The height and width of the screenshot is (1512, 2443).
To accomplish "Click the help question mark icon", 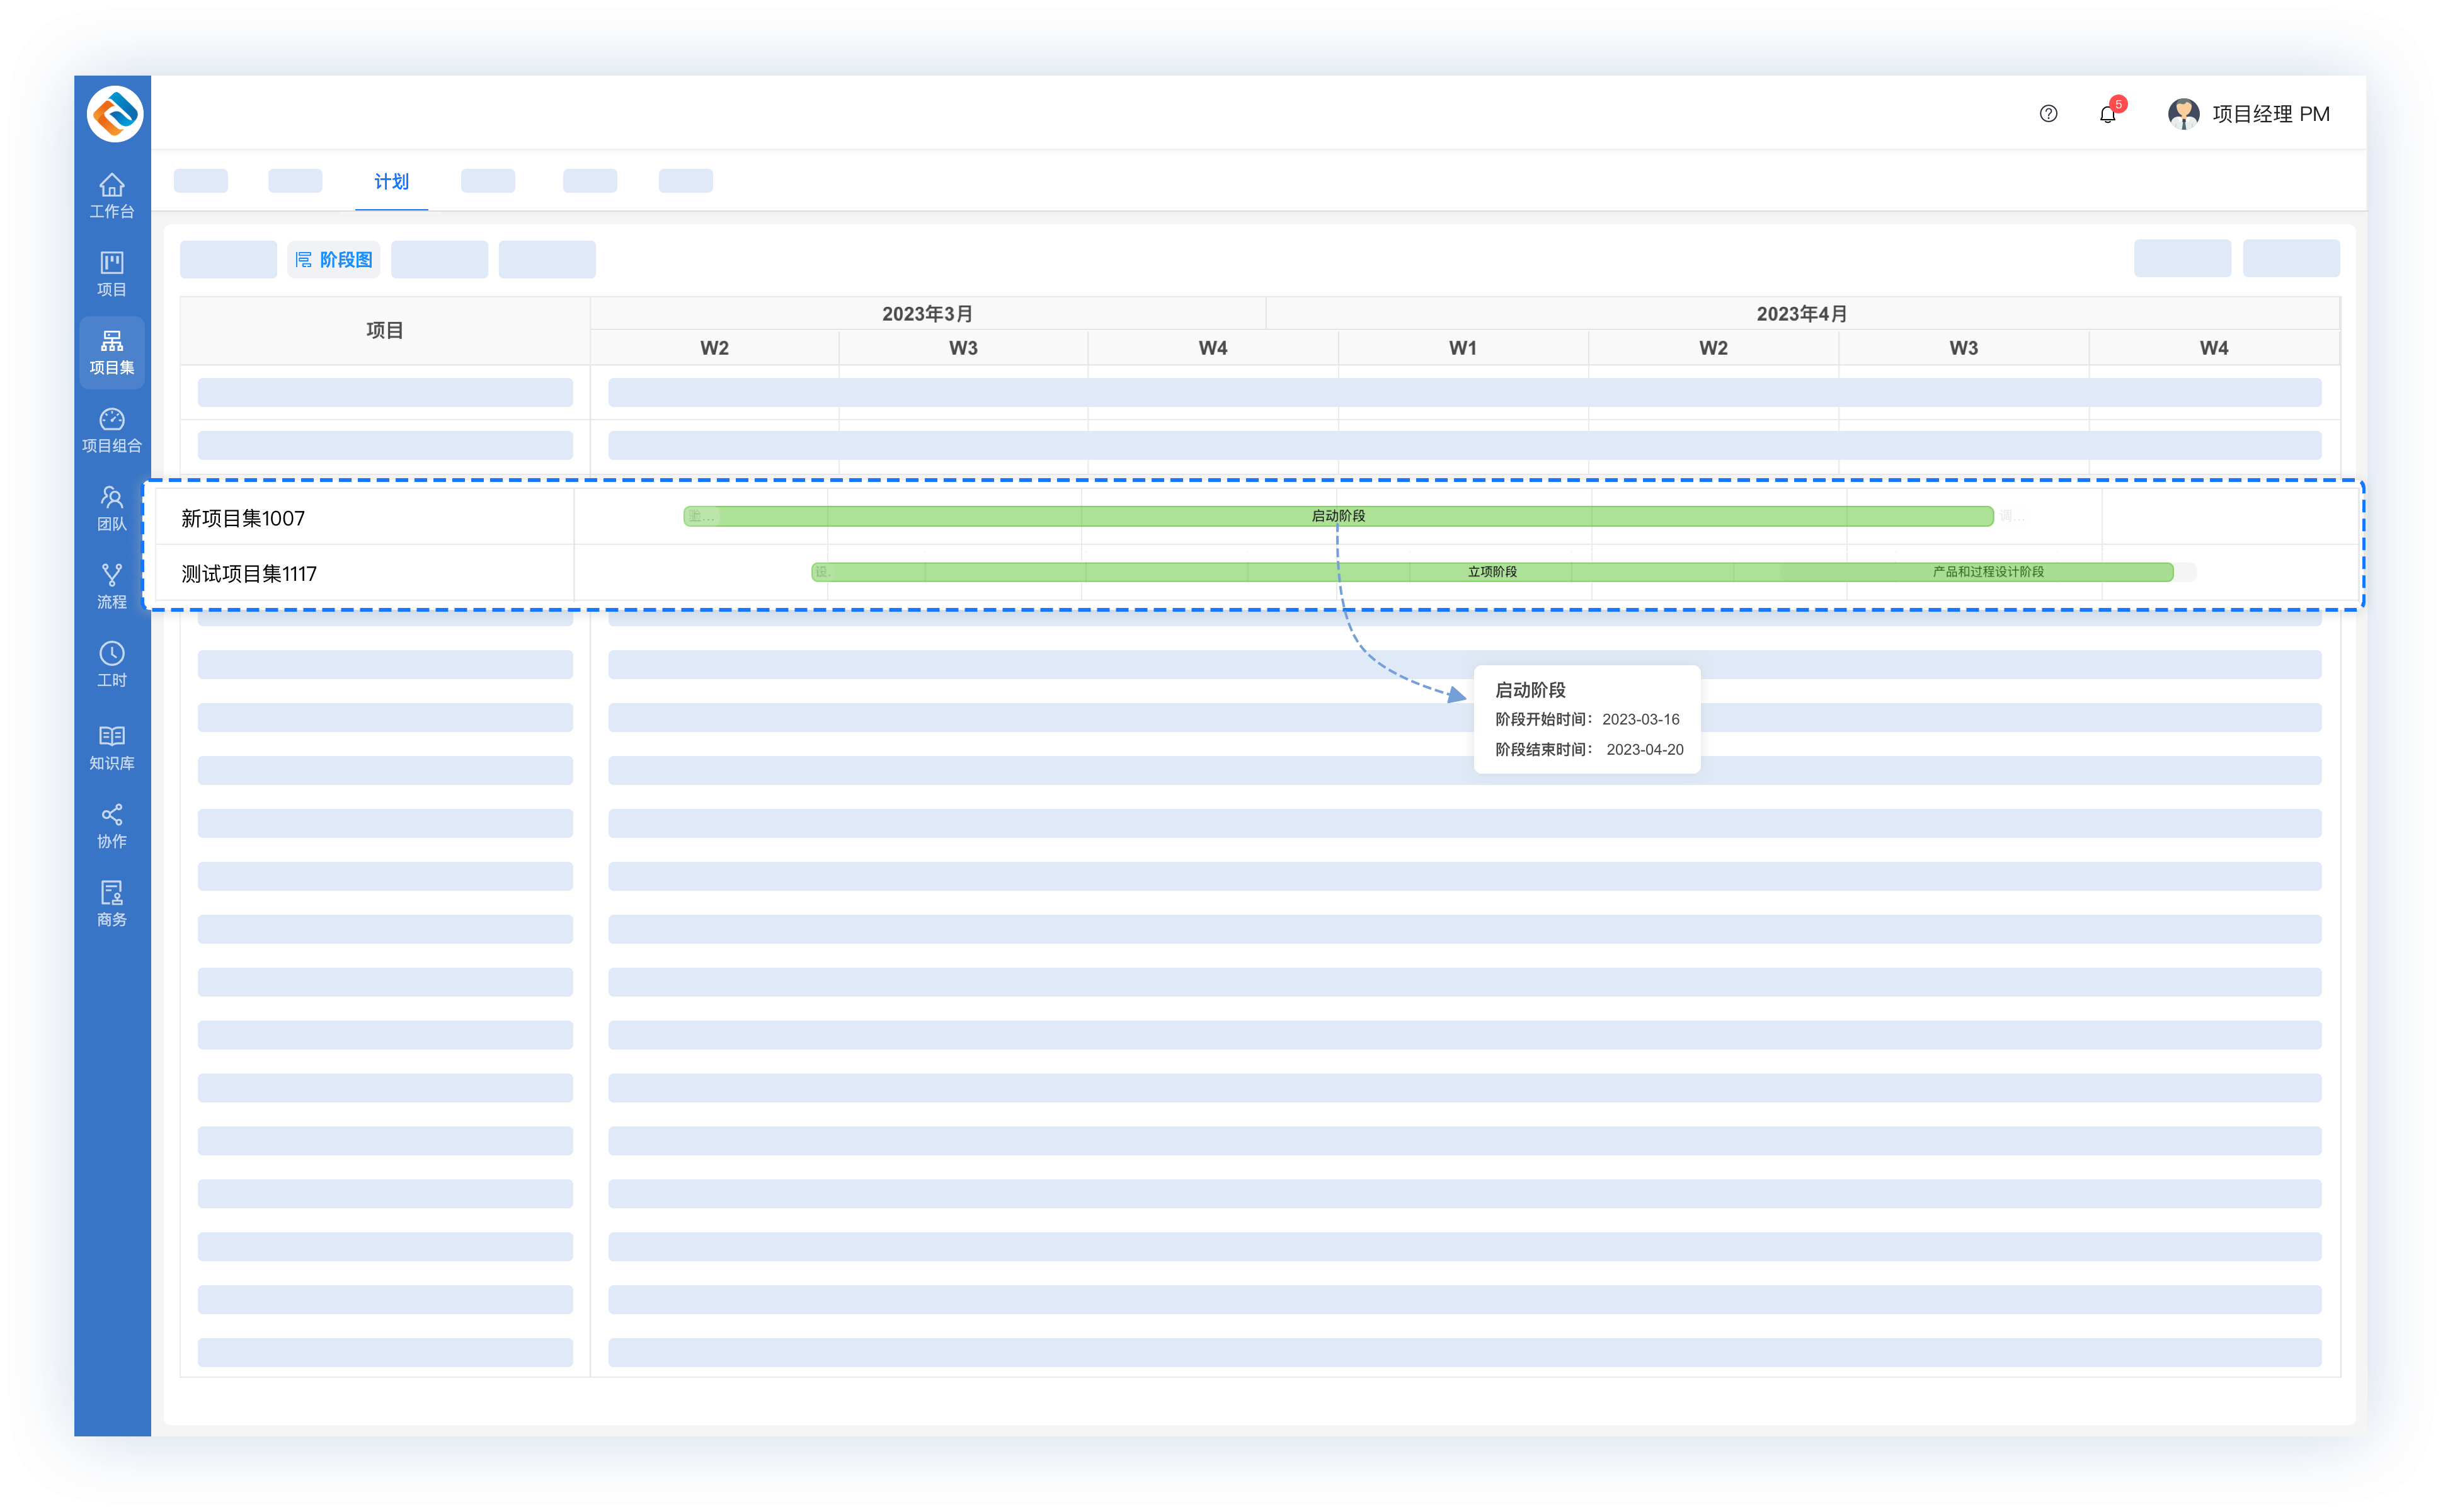I will point(2048,114).
